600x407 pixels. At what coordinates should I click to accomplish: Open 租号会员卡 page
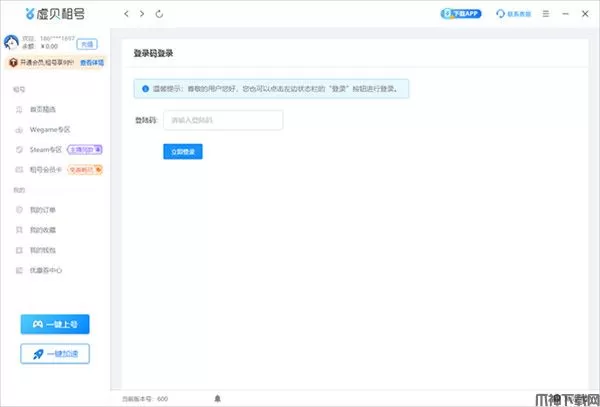pos(47,169)
